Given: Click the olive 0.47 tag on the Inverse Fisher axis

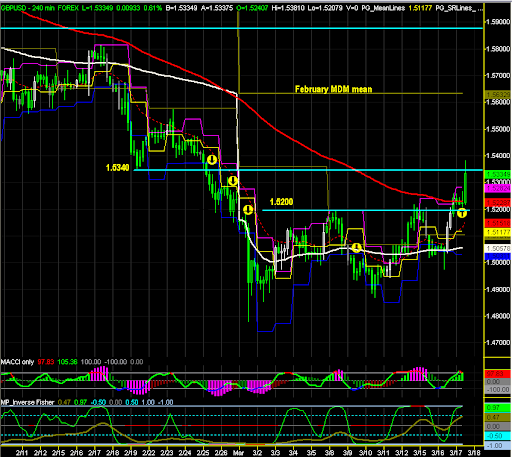Looking at the screenshot, I should [x=498, y=417].
